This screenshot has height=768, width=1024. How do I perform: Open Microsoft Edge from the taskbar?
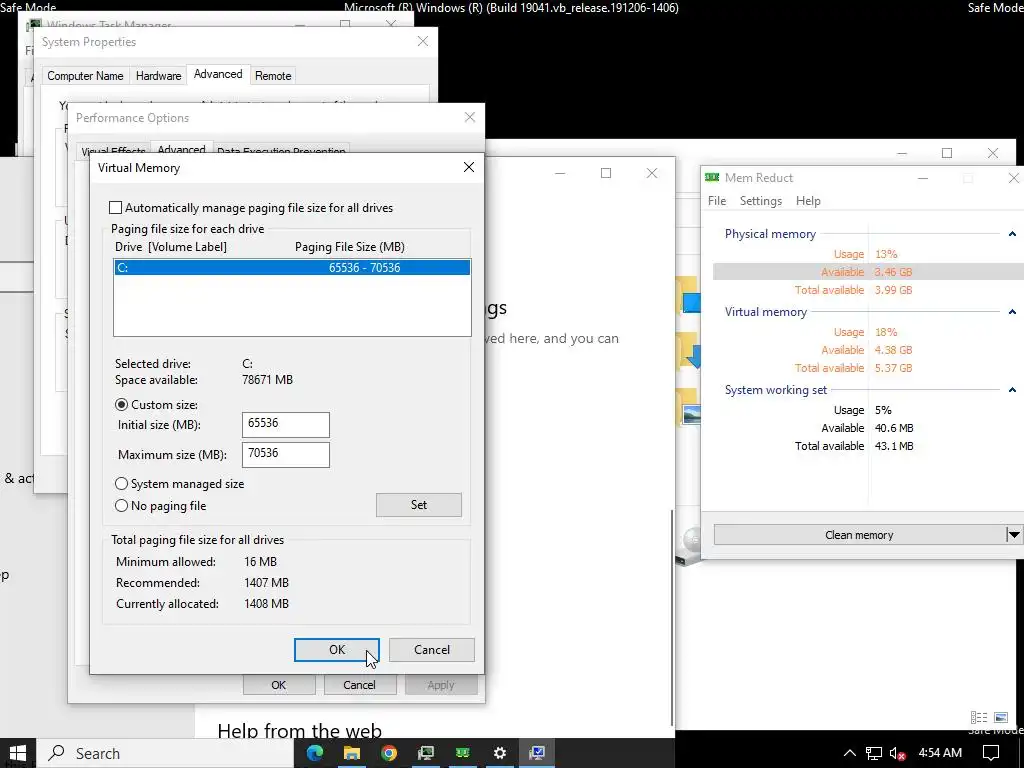[x=315, y=753]
